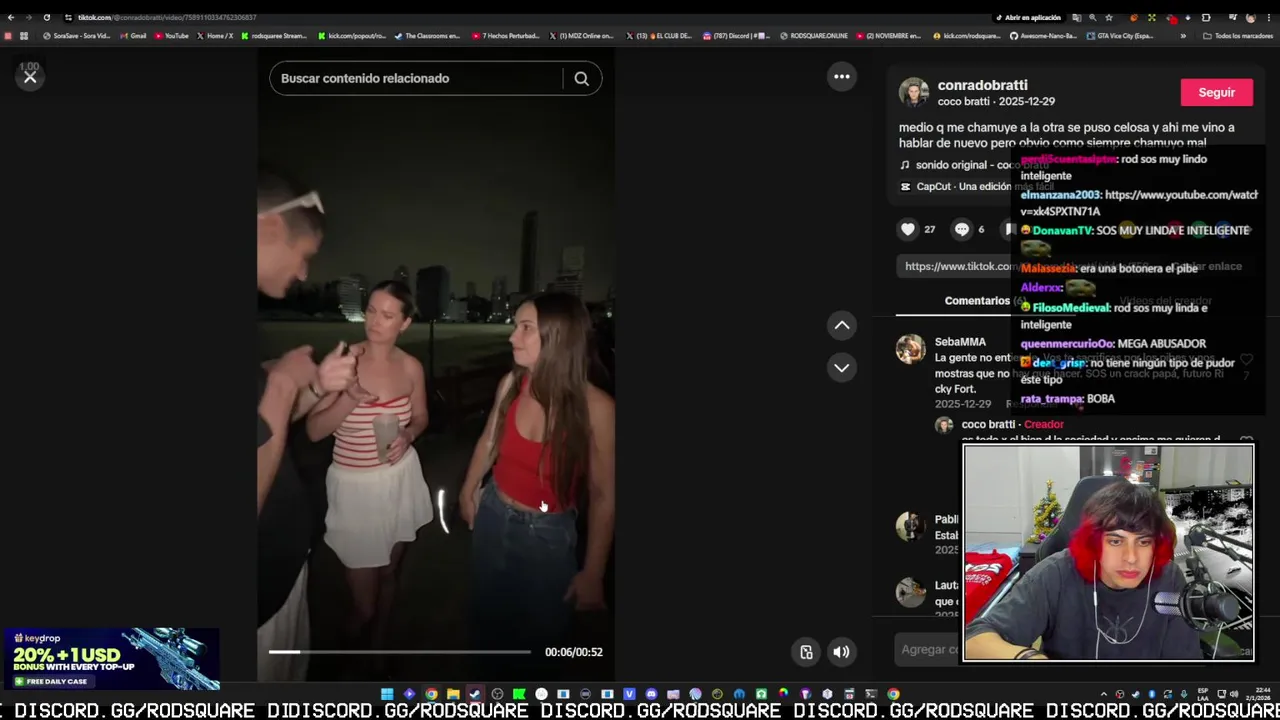Show hidden system tray icons
1280x720 pixels.
pos(1104,694)
